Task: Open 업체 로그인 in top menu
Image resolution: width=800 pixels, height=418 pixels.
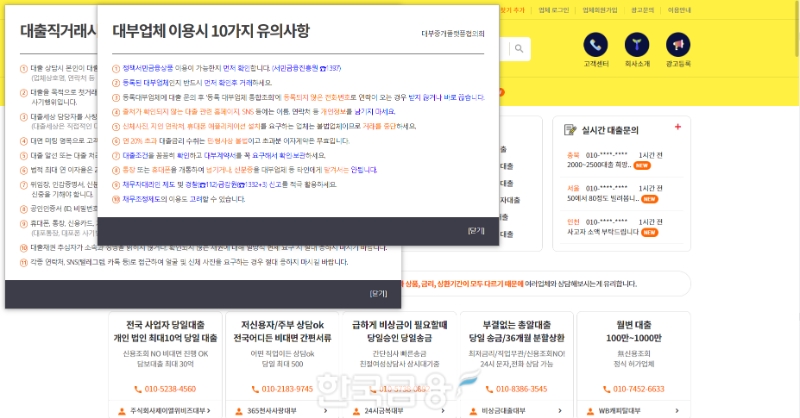Action: pyautogui.click(x=553, y=9)
